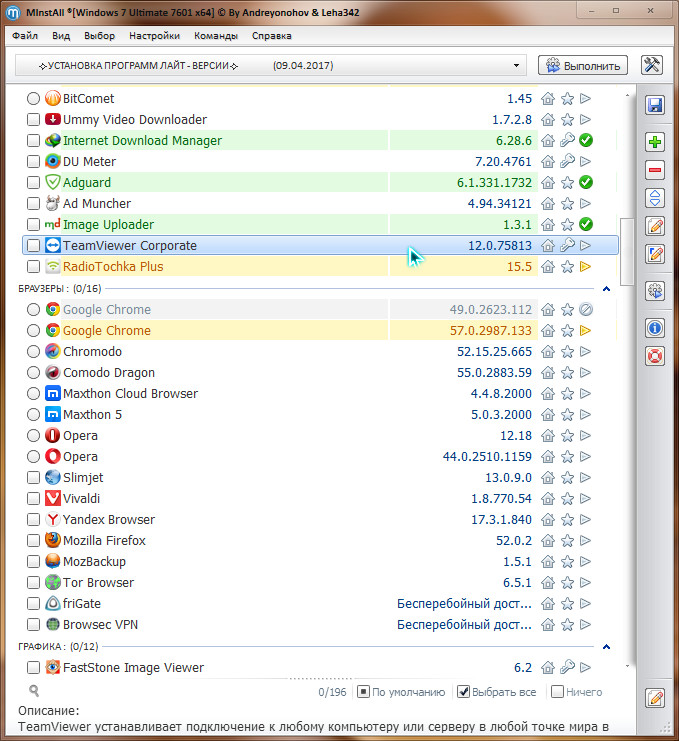The image size is (679, 741).
Task: Click the description edit icon at the bottom of the sidebar
Action: [655, 698]
